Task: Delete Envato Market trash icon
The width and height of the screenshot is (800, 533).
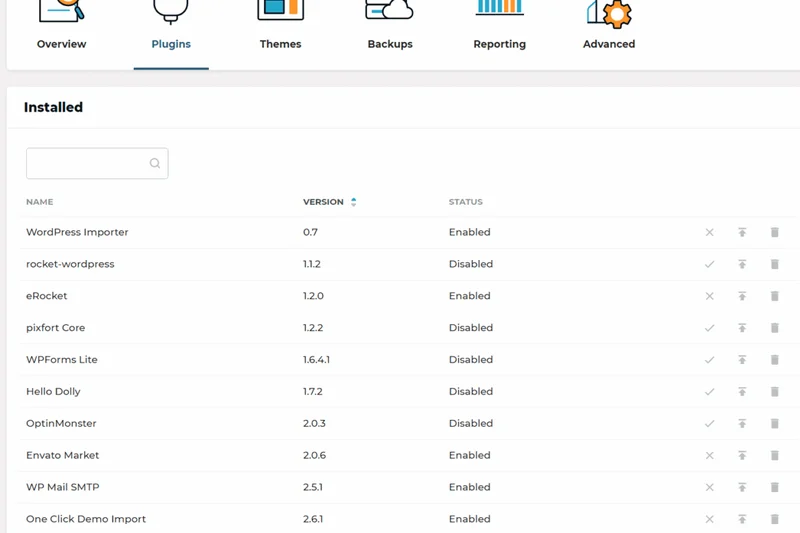Action: 774,455
